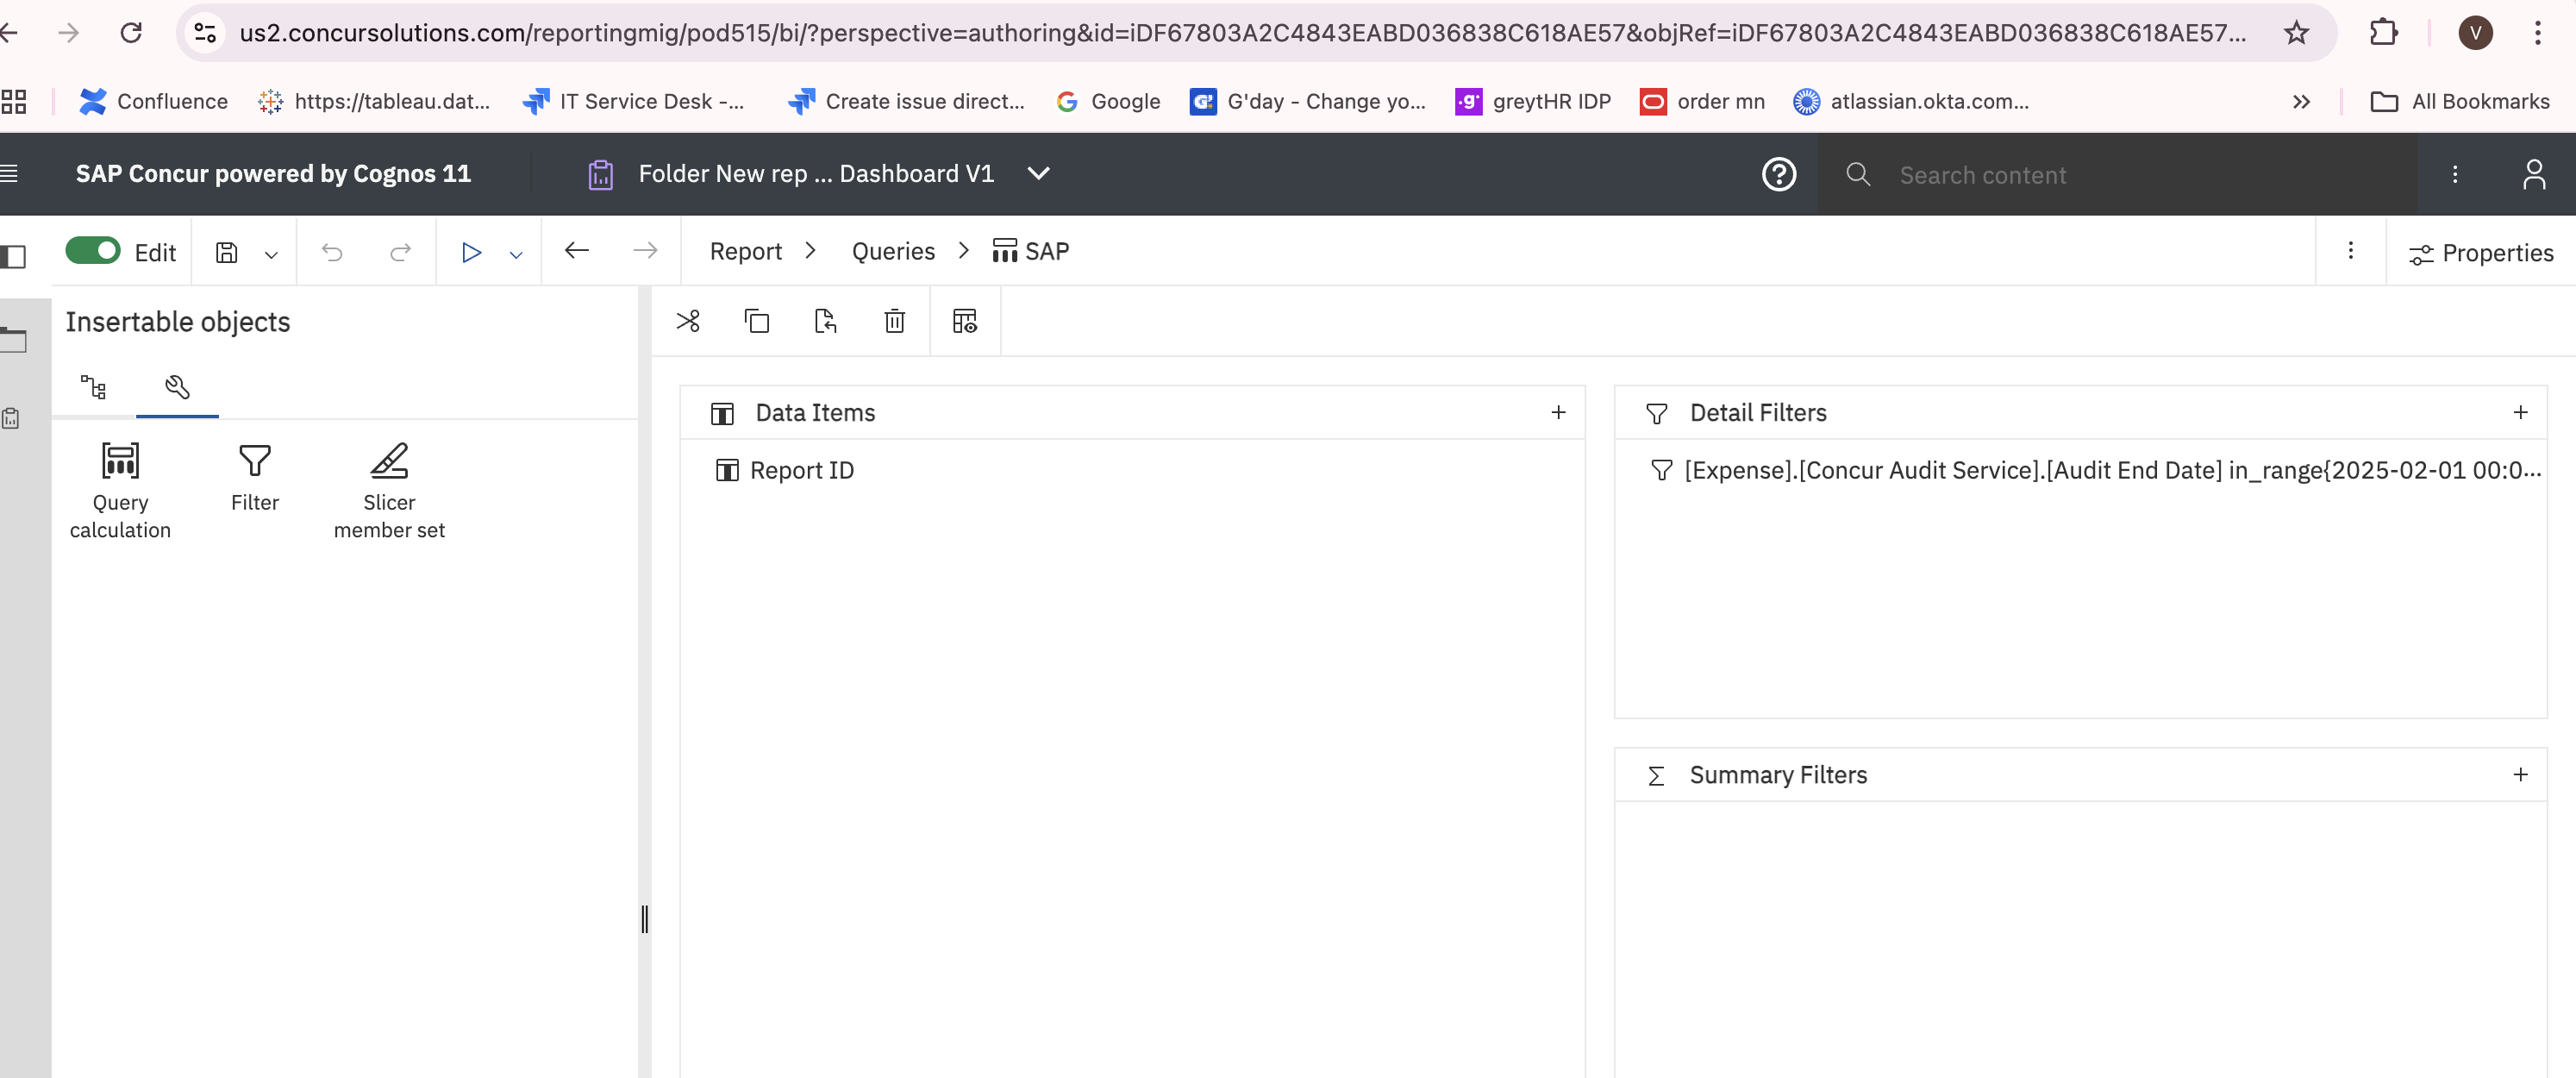
Task: Select the Filter insertable object
Action: (255, 478)
